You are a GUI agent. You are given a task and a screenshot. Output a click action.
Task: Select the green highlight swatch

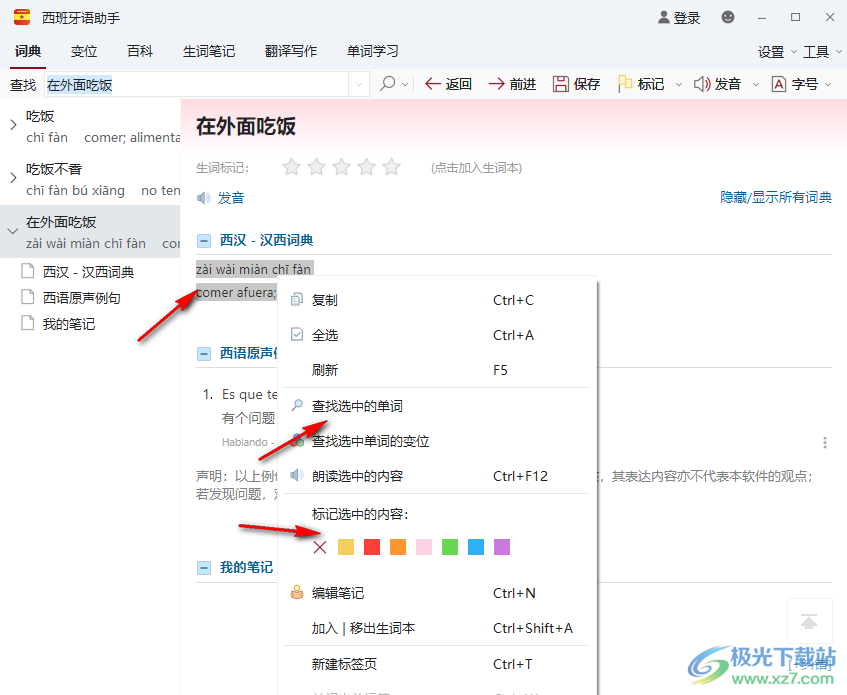(449, 547)
